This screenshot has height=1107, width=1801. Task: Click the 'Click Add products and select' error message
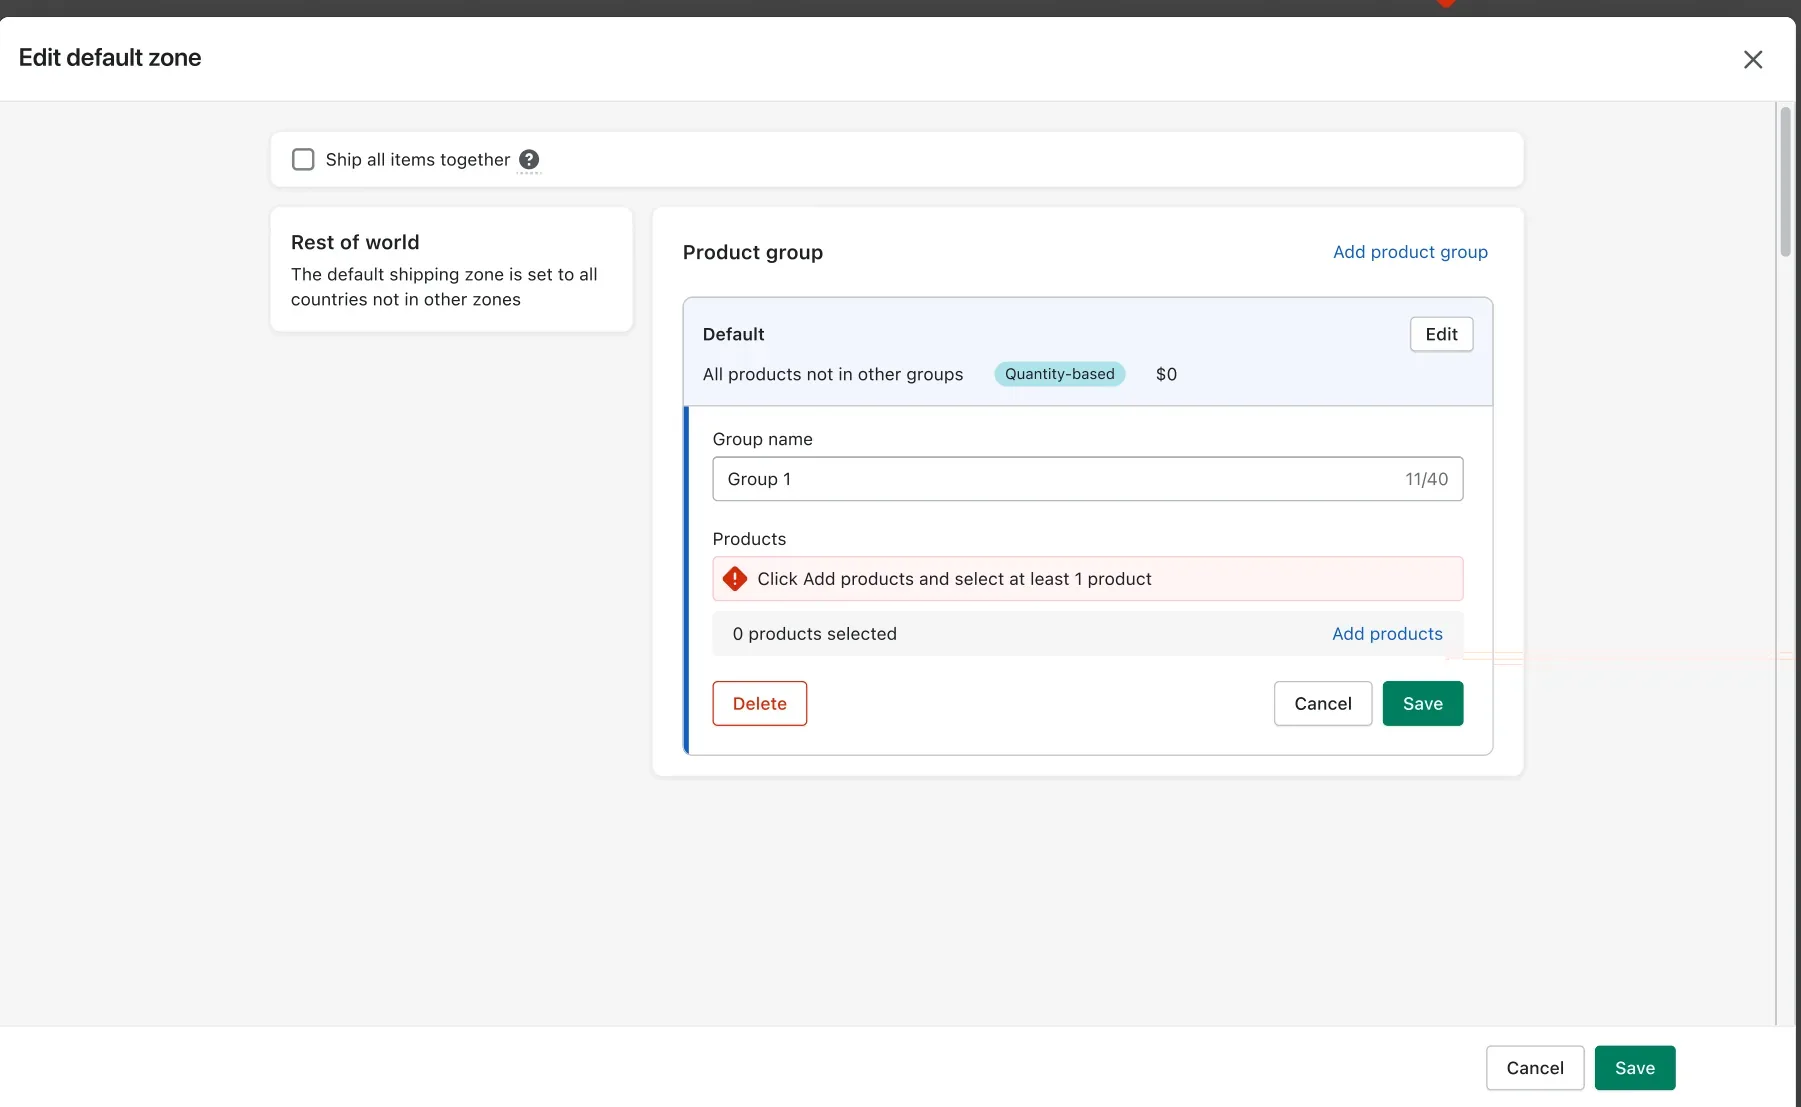point(954,579)
